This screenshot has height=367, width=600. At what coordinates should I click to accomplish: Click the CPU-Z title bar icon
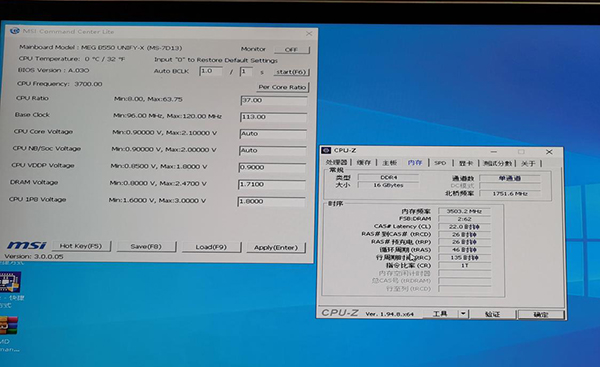tap(326, 150)
